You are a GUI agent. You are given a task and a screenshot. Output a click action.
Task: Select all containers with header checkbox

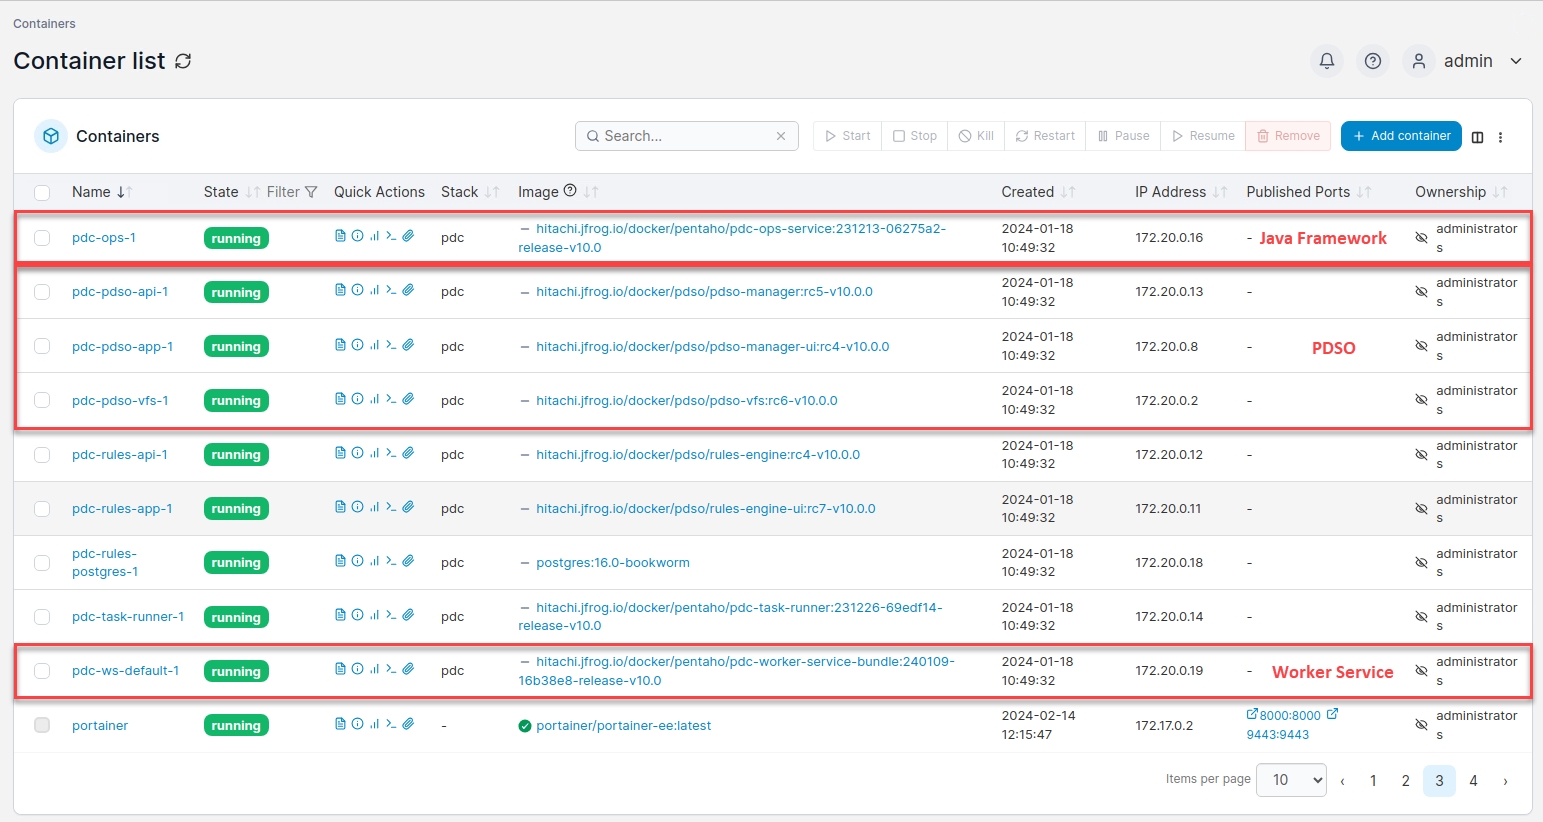click(42, 192)
